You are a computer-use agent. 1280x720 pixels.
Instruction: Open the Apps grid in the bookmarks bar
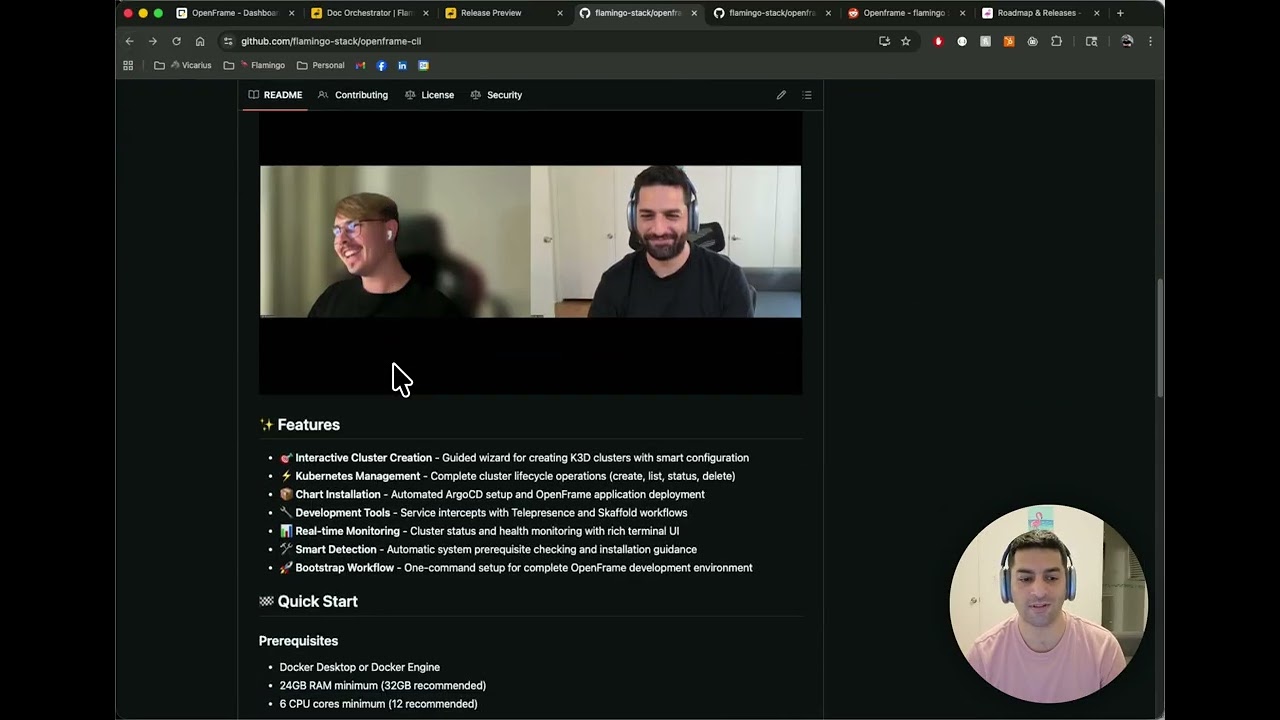tap(128, 65)
